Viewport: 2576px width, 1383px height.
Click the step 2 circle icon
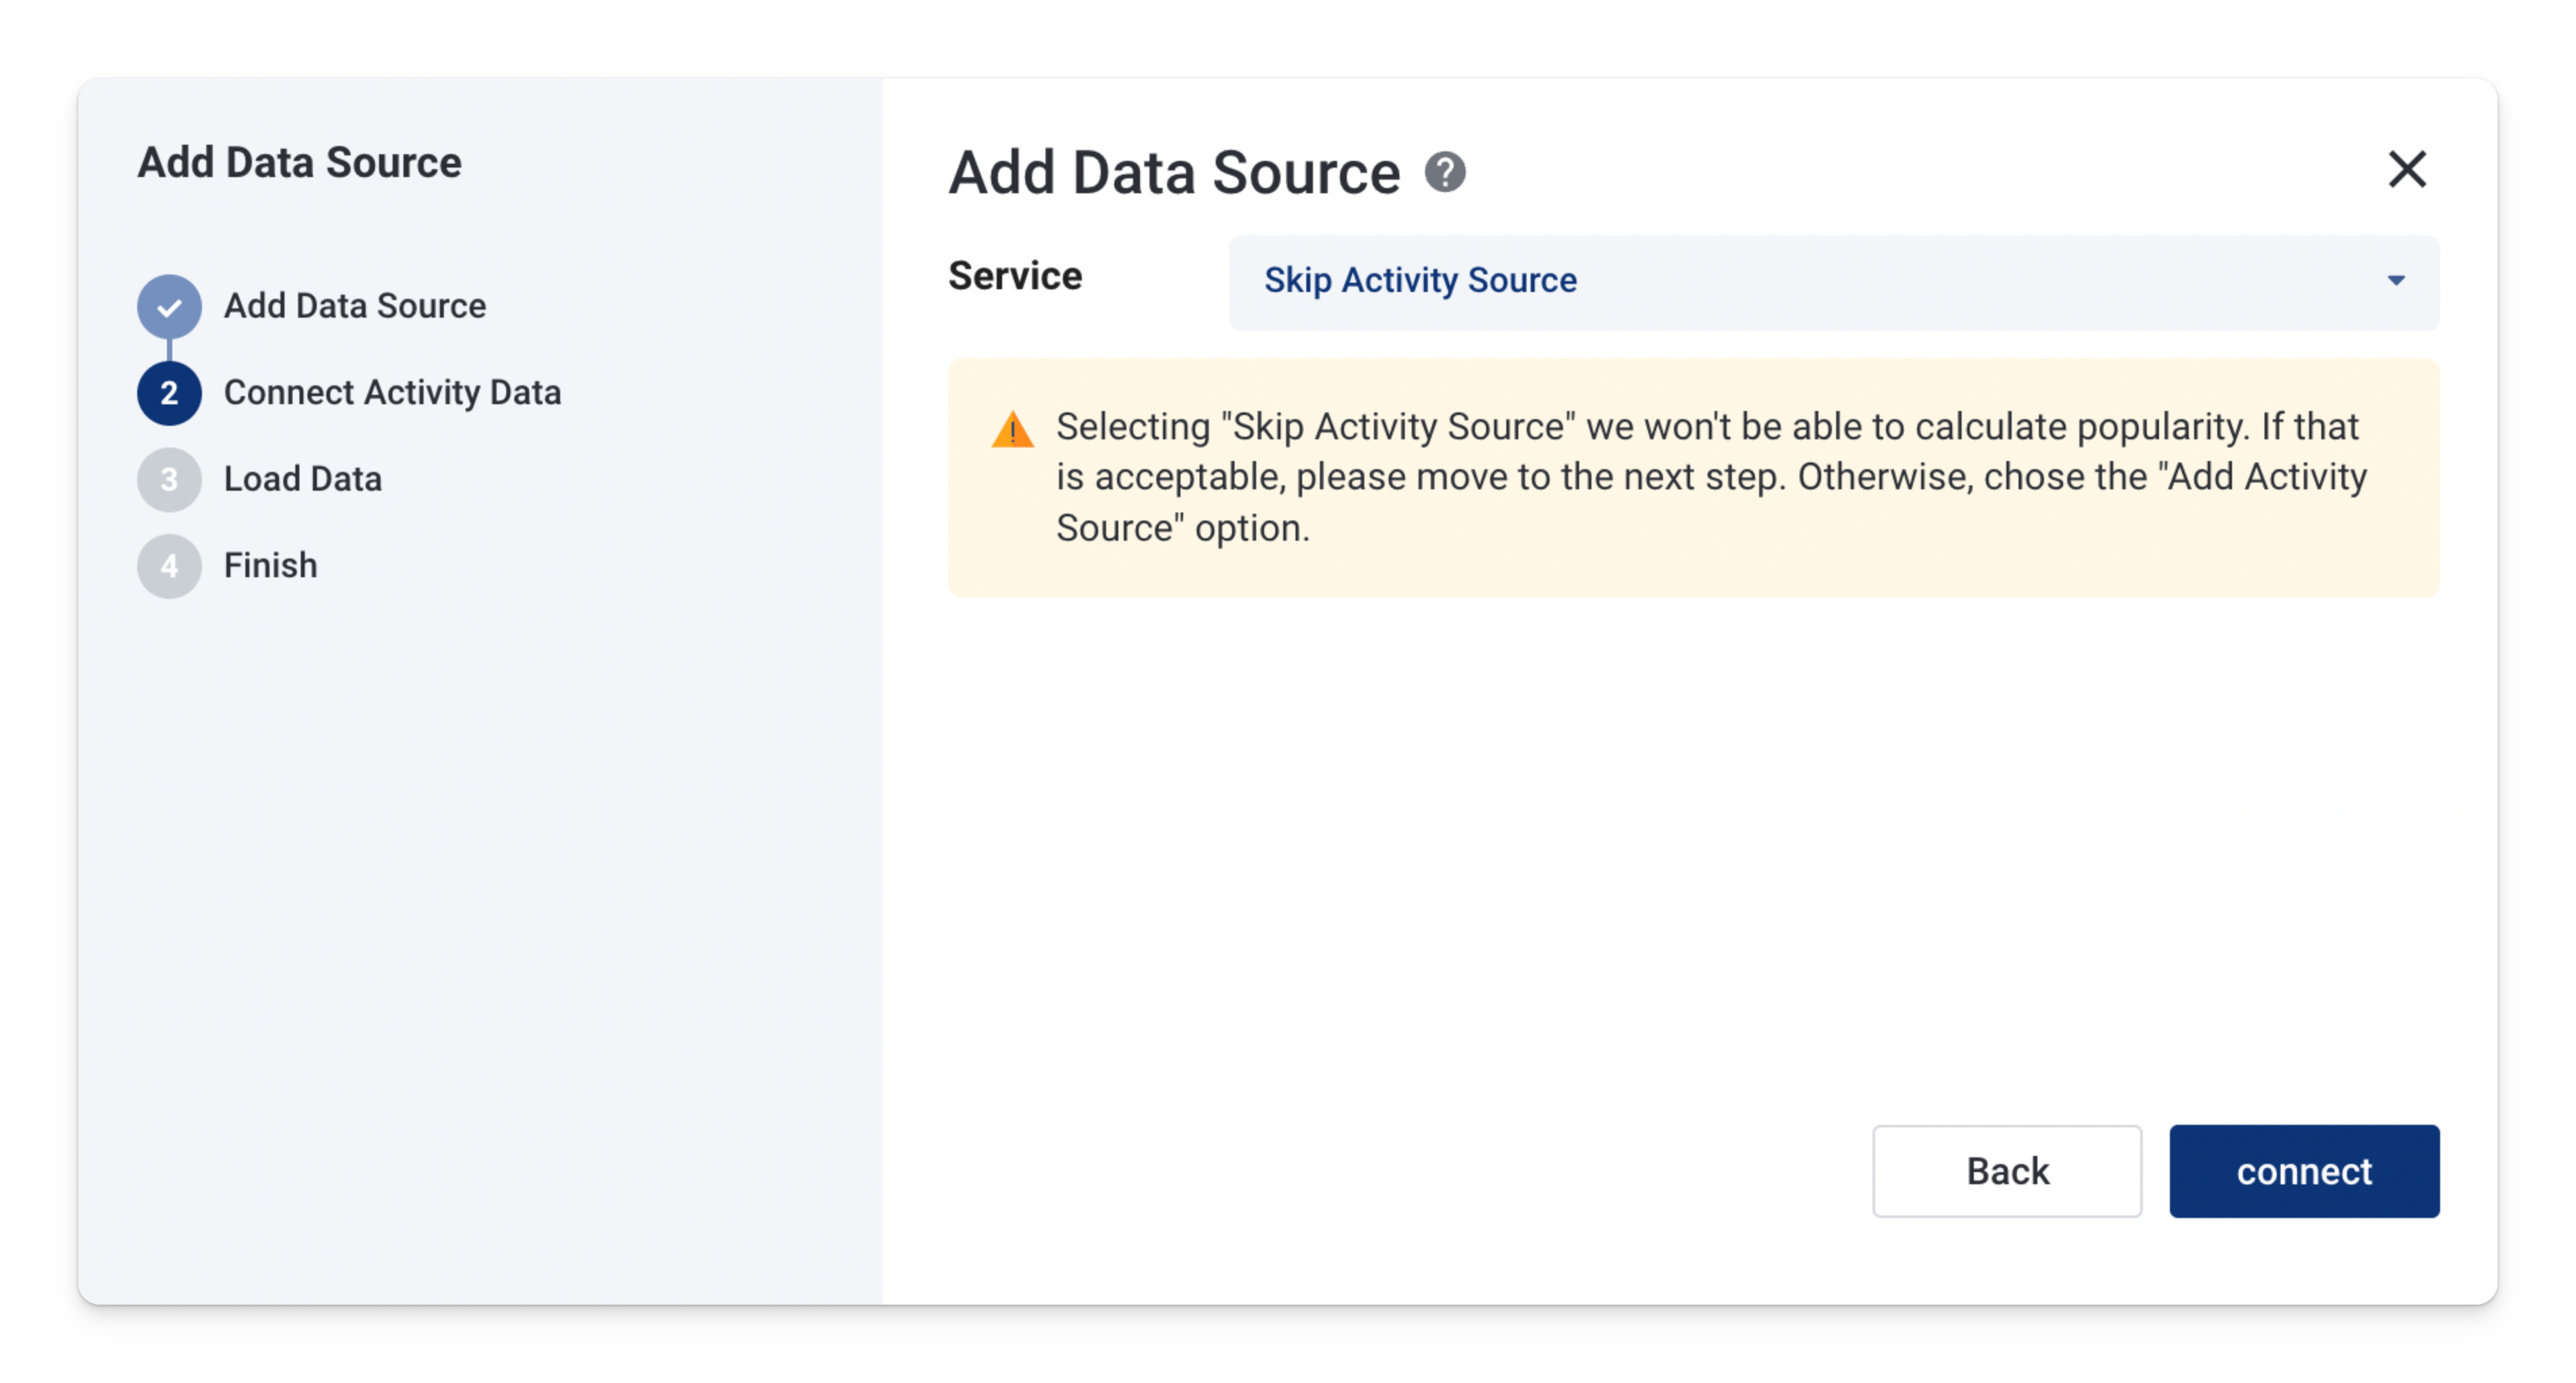tap(169, 393)
